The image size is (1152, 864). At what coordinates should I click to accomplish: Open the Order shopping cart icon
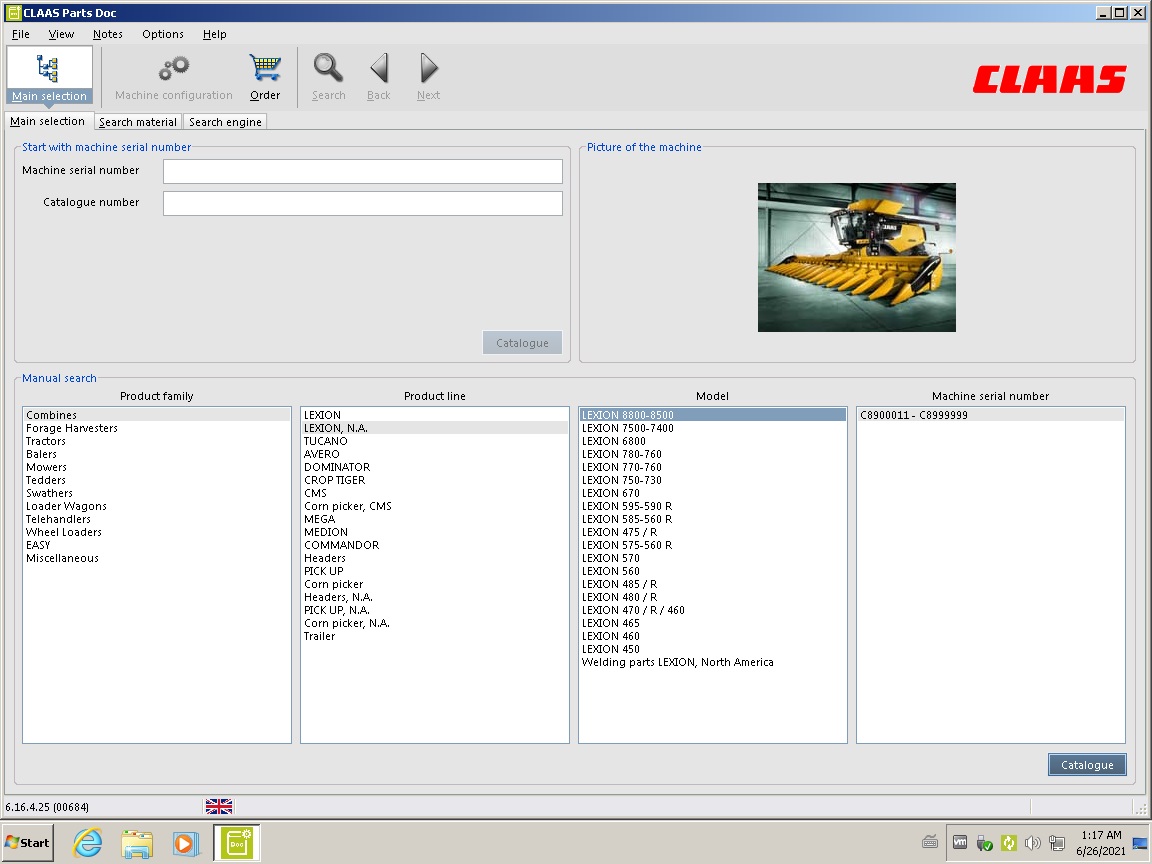264,68
